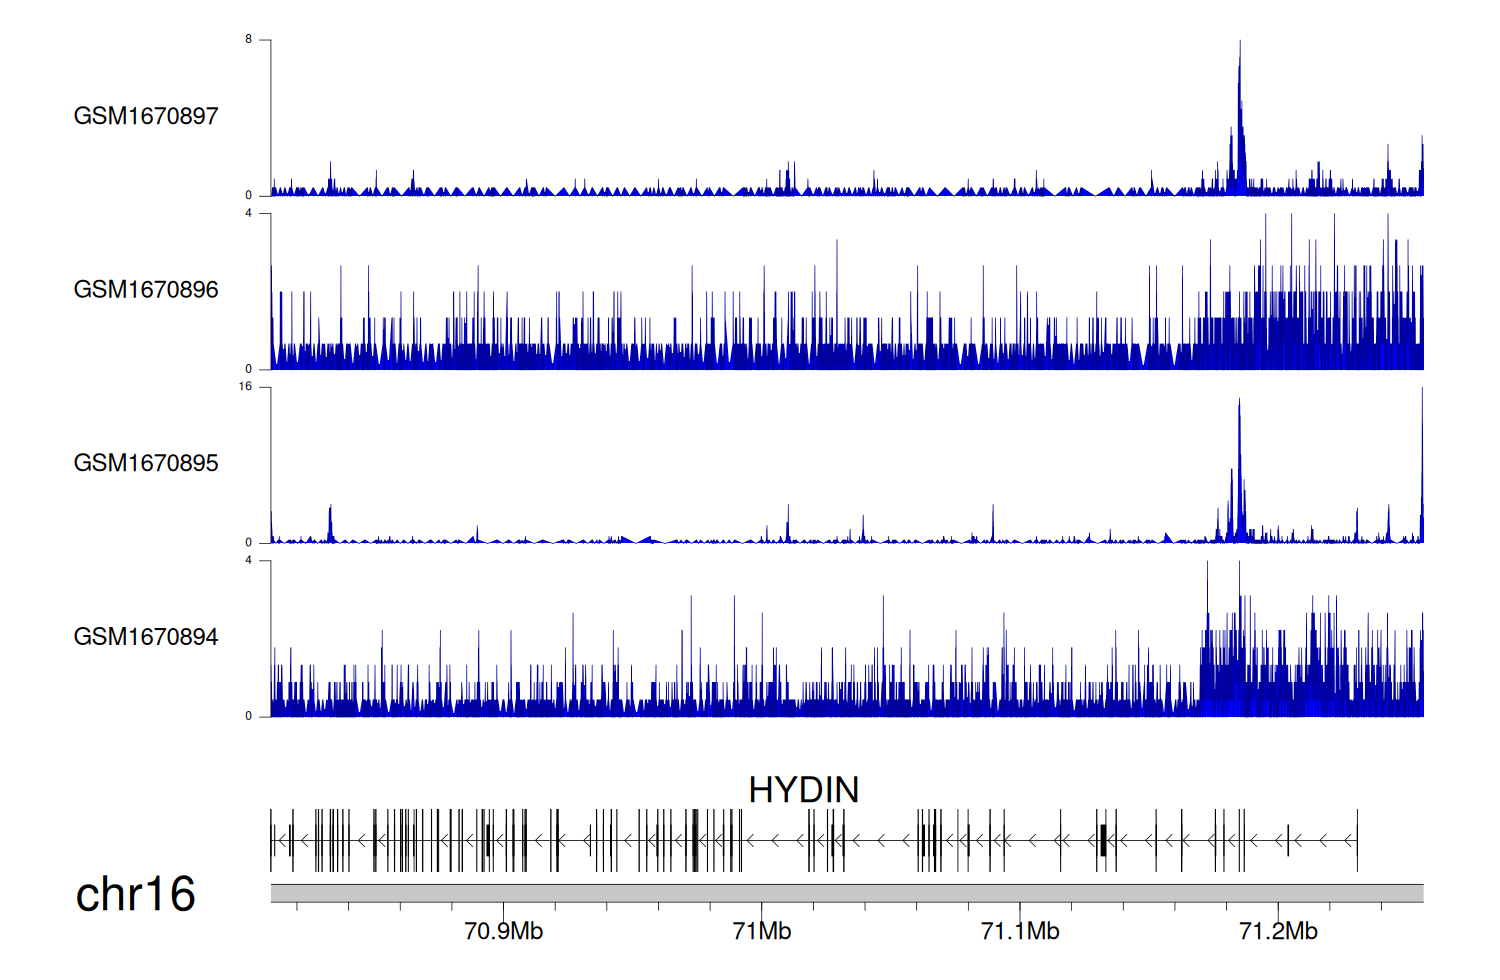1500x980 pixels.
Task: Click the gray chromosome ideogram bar
Action: point(846,893)
